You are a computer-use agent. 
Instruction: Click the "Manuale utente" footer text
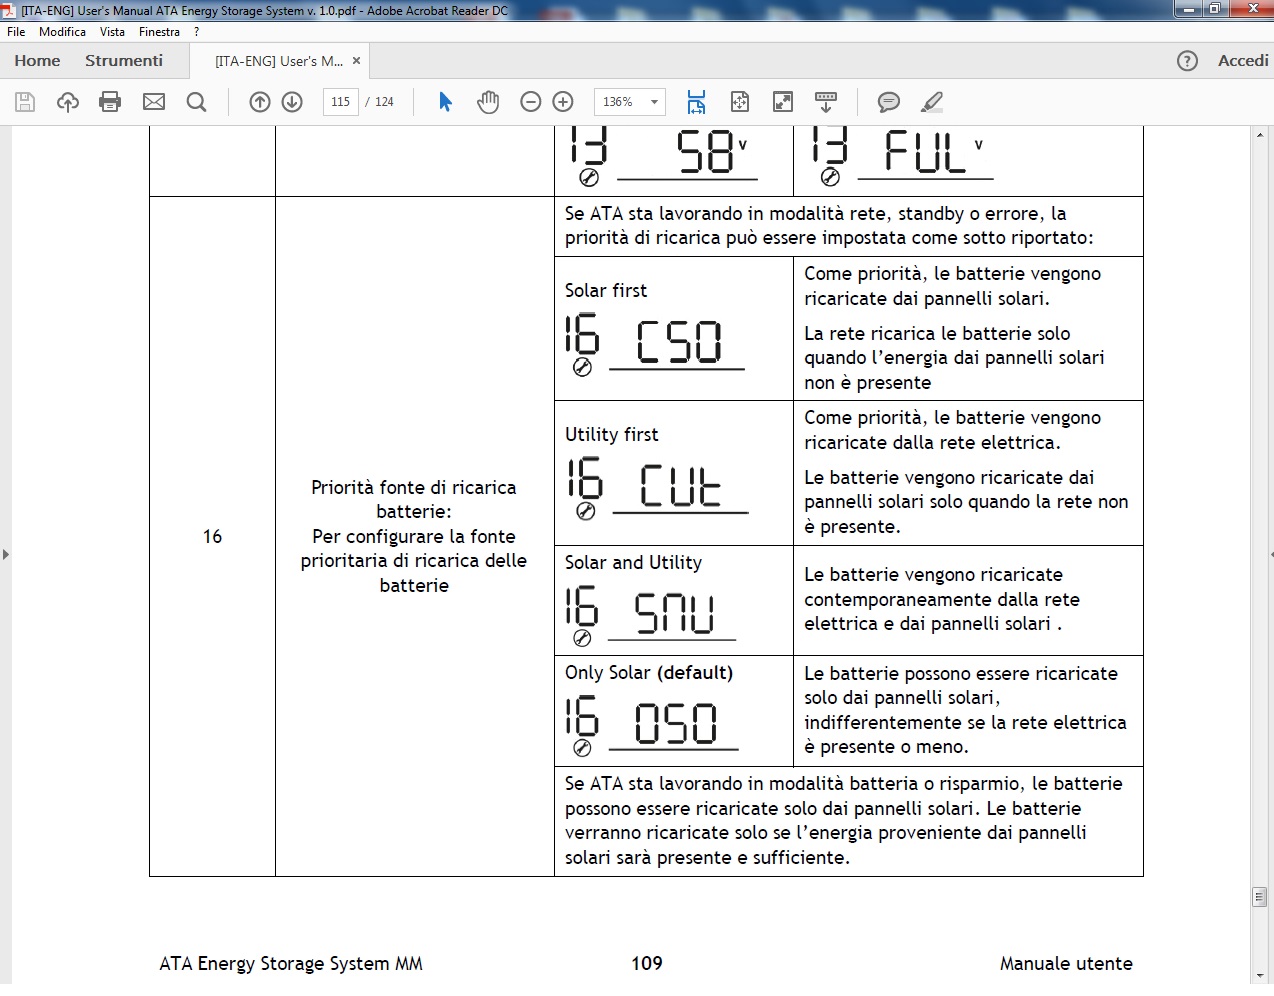[x=1066, y=964]
